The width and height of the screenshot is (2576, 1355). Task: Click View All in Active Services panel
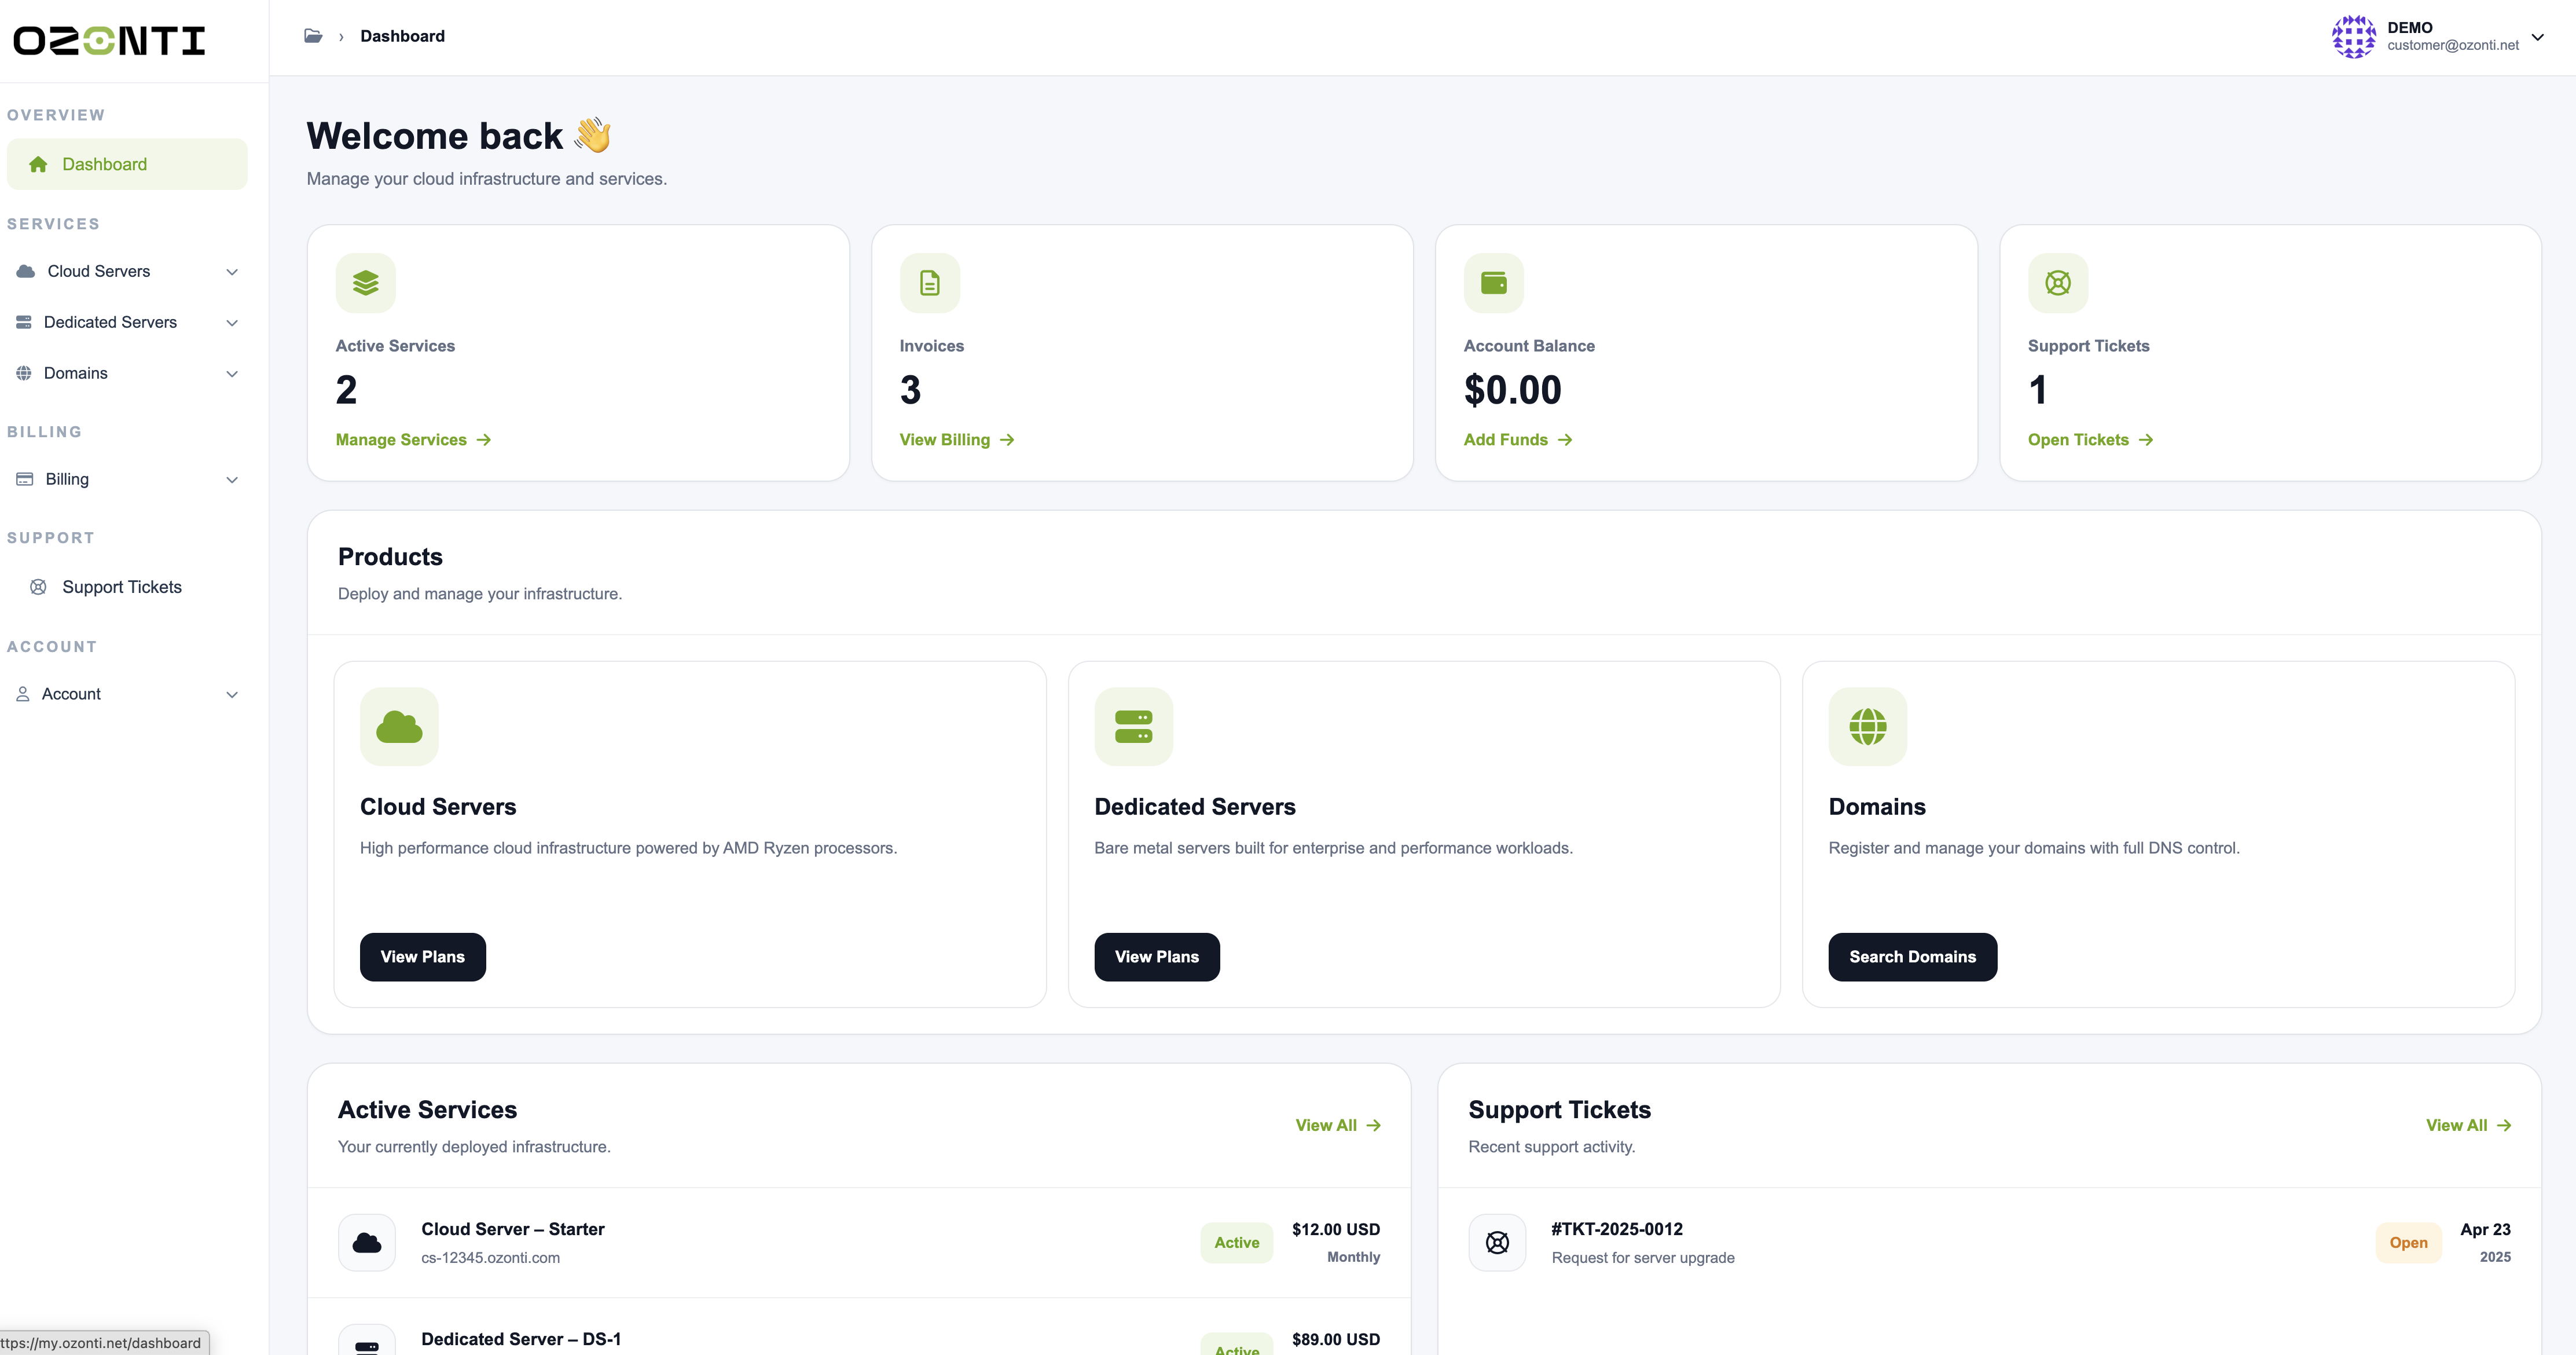click(x=1338, y=1126)
